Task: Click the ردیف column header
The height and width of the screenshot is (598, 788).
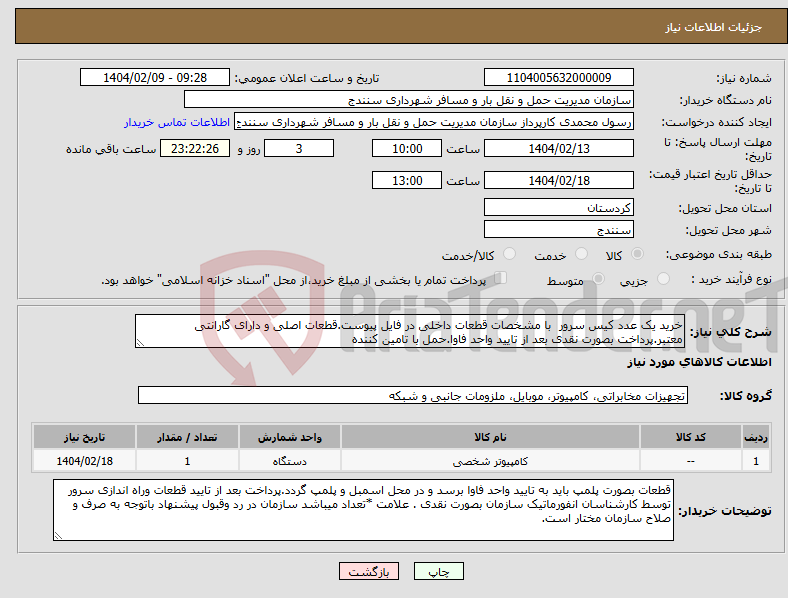Action: pyautogui.click(x=756, y=437)
